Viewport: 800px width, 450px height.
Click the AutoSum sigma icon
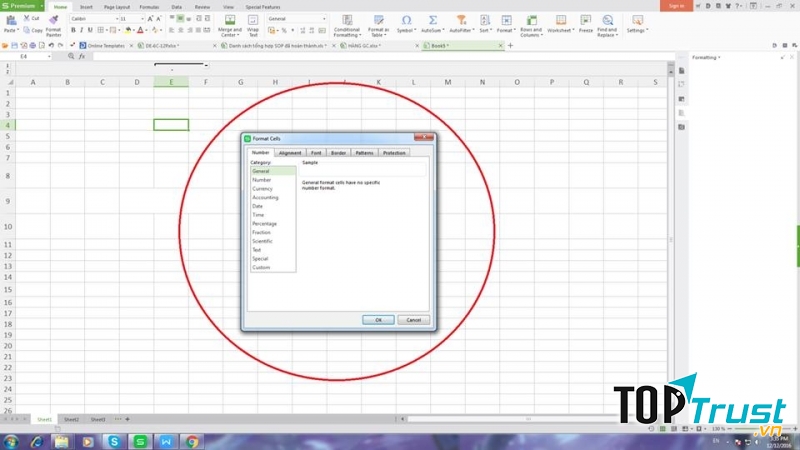point(433,20)
